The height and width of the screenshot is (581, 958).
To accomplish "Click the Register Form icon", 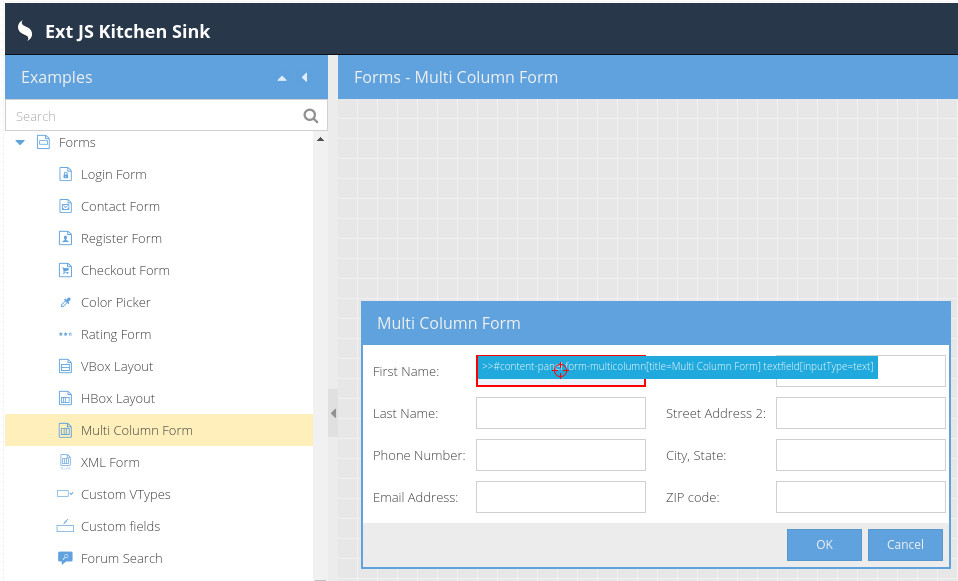I will [x=66, y=238].
